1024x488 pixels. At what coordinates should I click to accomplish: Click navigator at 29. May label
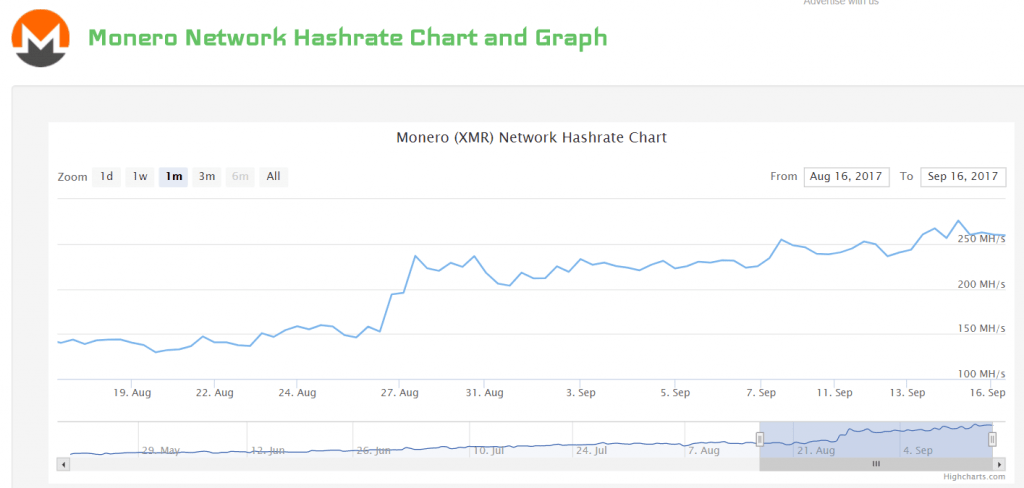pyautogui.click(x=160, y=450)
